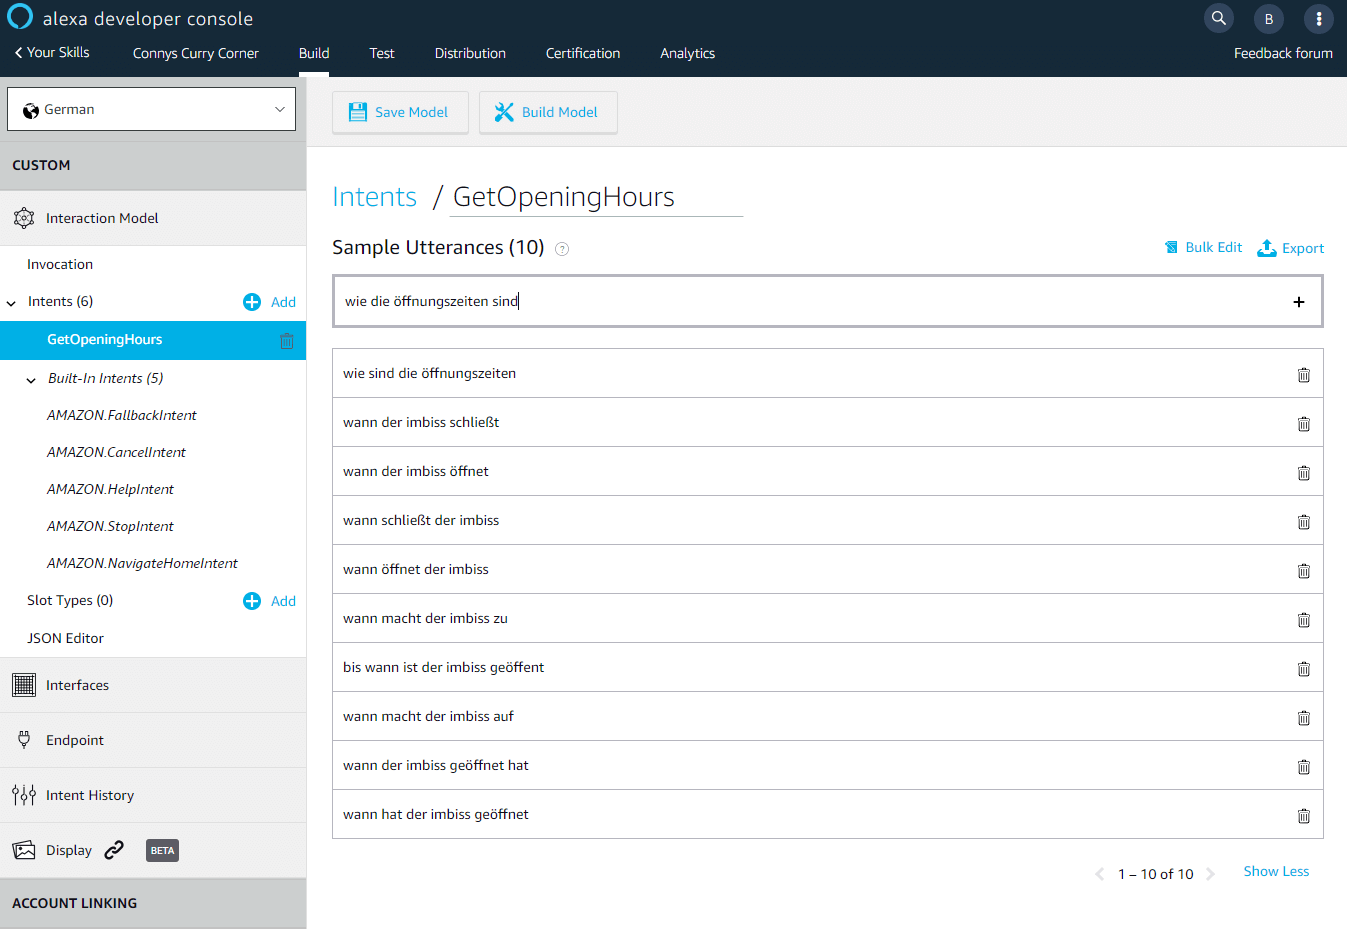Click the Intents breadcrumb link
The height and width of the screenshot is (929, 1347).
click(374, 197)
